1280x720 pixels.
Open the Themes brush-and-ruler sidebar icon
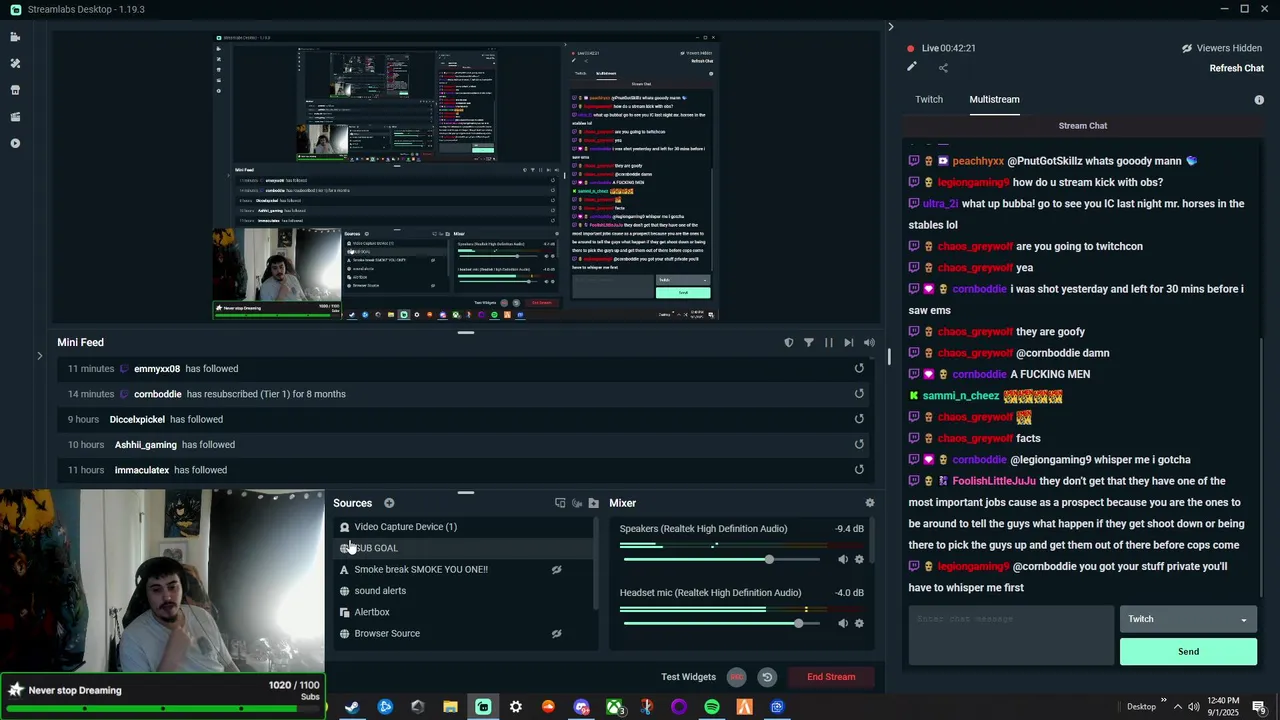(x=15, y=63)
